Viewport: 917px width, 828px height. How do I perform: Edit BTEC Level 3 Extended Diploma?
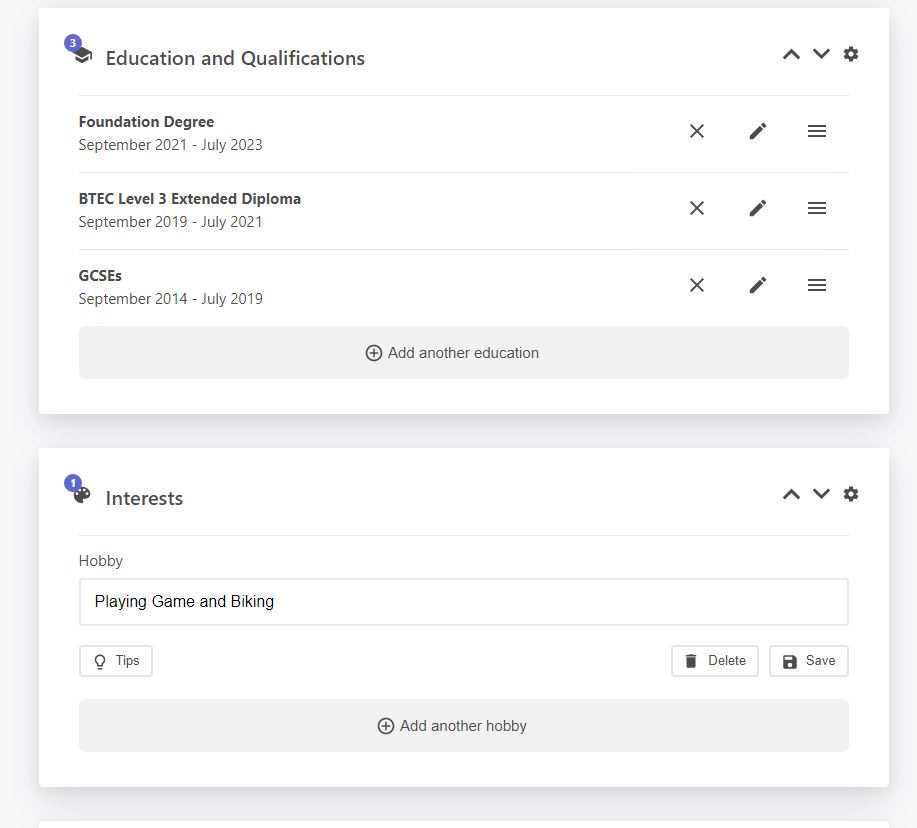[758, 208]
